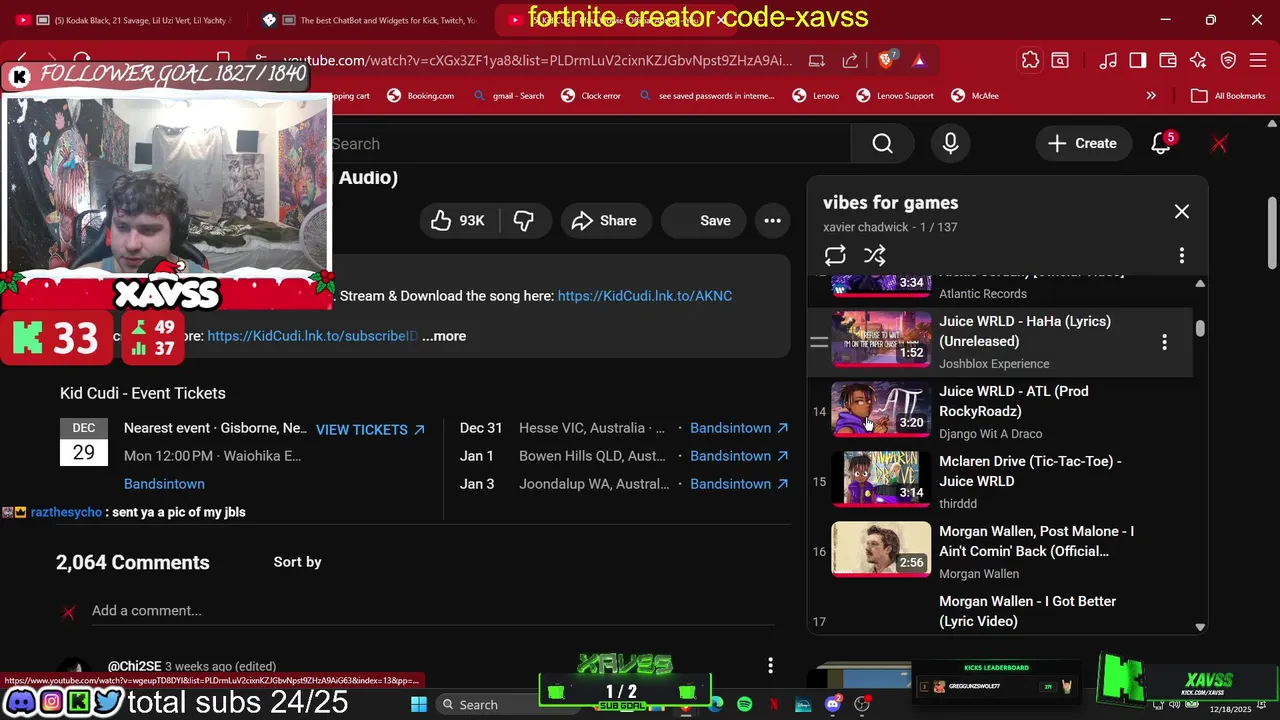The width and height of the screenshot is (1280, 720).
Task: Click Brave Rewards triangle icon
Action: 919,61
